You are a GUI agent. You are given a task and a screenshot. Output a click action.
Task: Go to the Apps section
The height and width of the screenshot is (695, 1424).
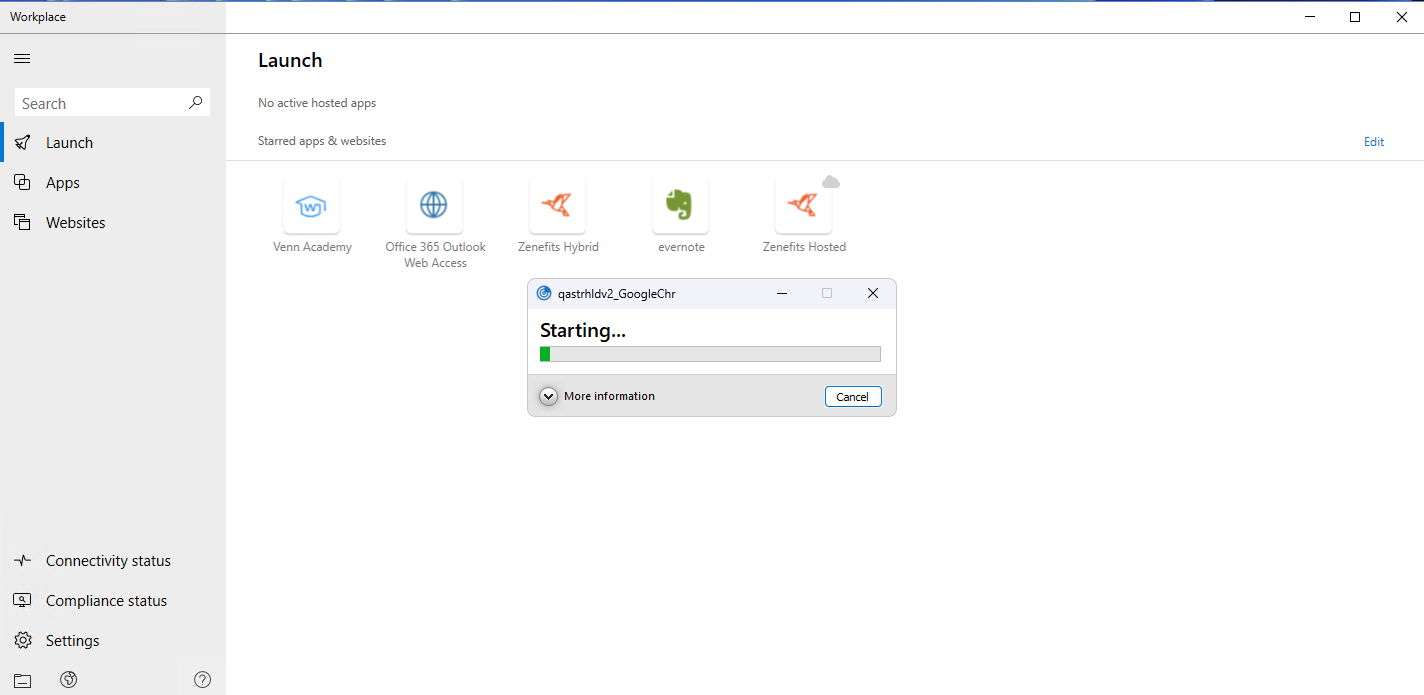coord(62,183)
